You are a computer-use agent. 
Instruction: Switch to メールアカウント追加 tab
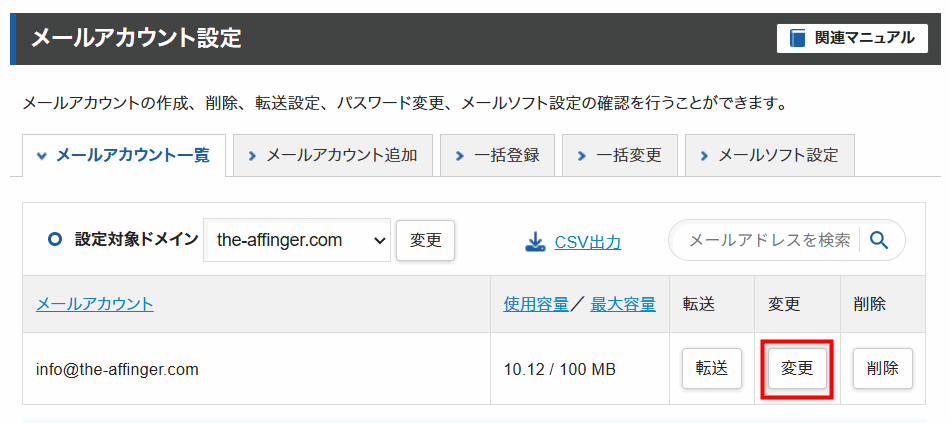click(333, 156)
